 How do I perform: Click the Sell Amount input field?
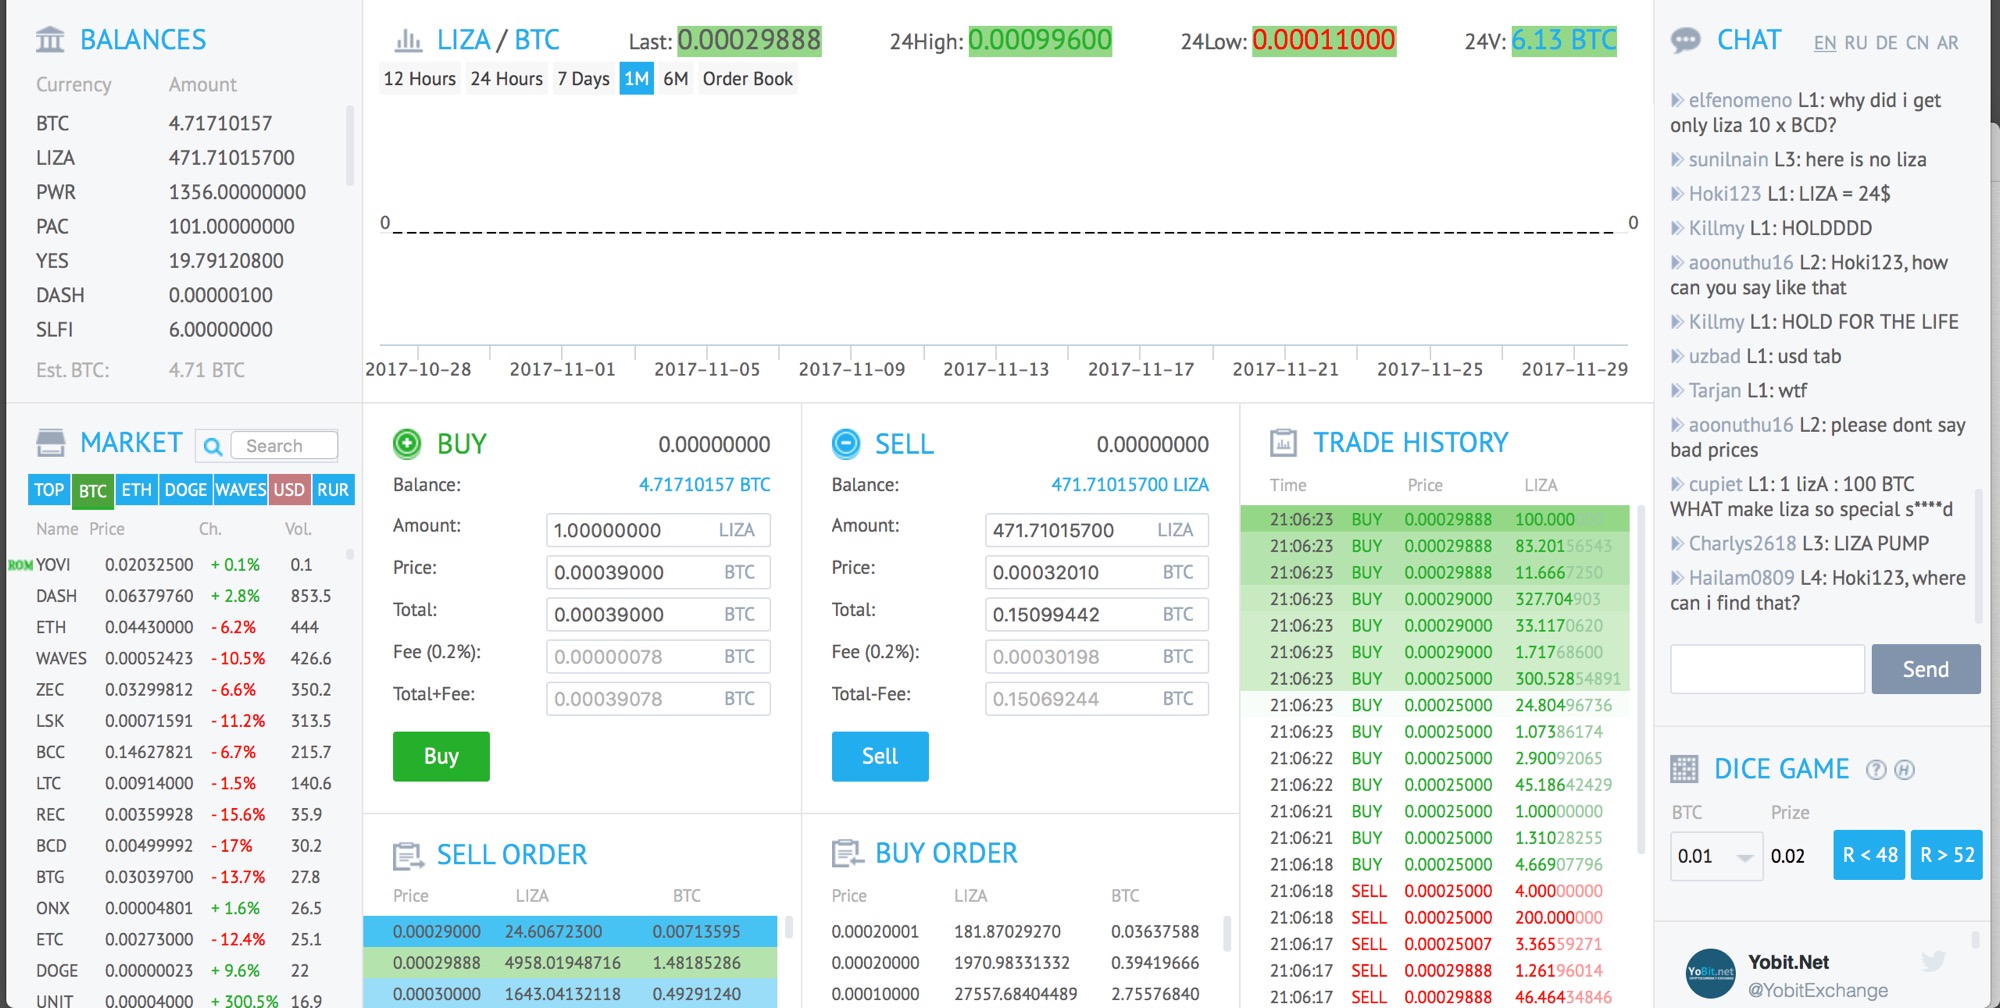tap(1097, 530)
